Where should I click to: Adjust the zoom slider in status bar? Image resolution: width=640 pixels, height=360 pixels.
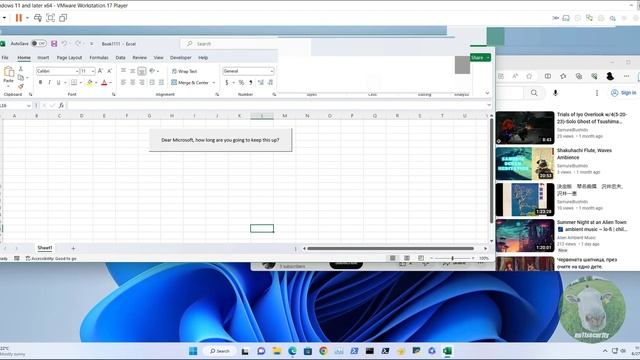coord(452,258)
